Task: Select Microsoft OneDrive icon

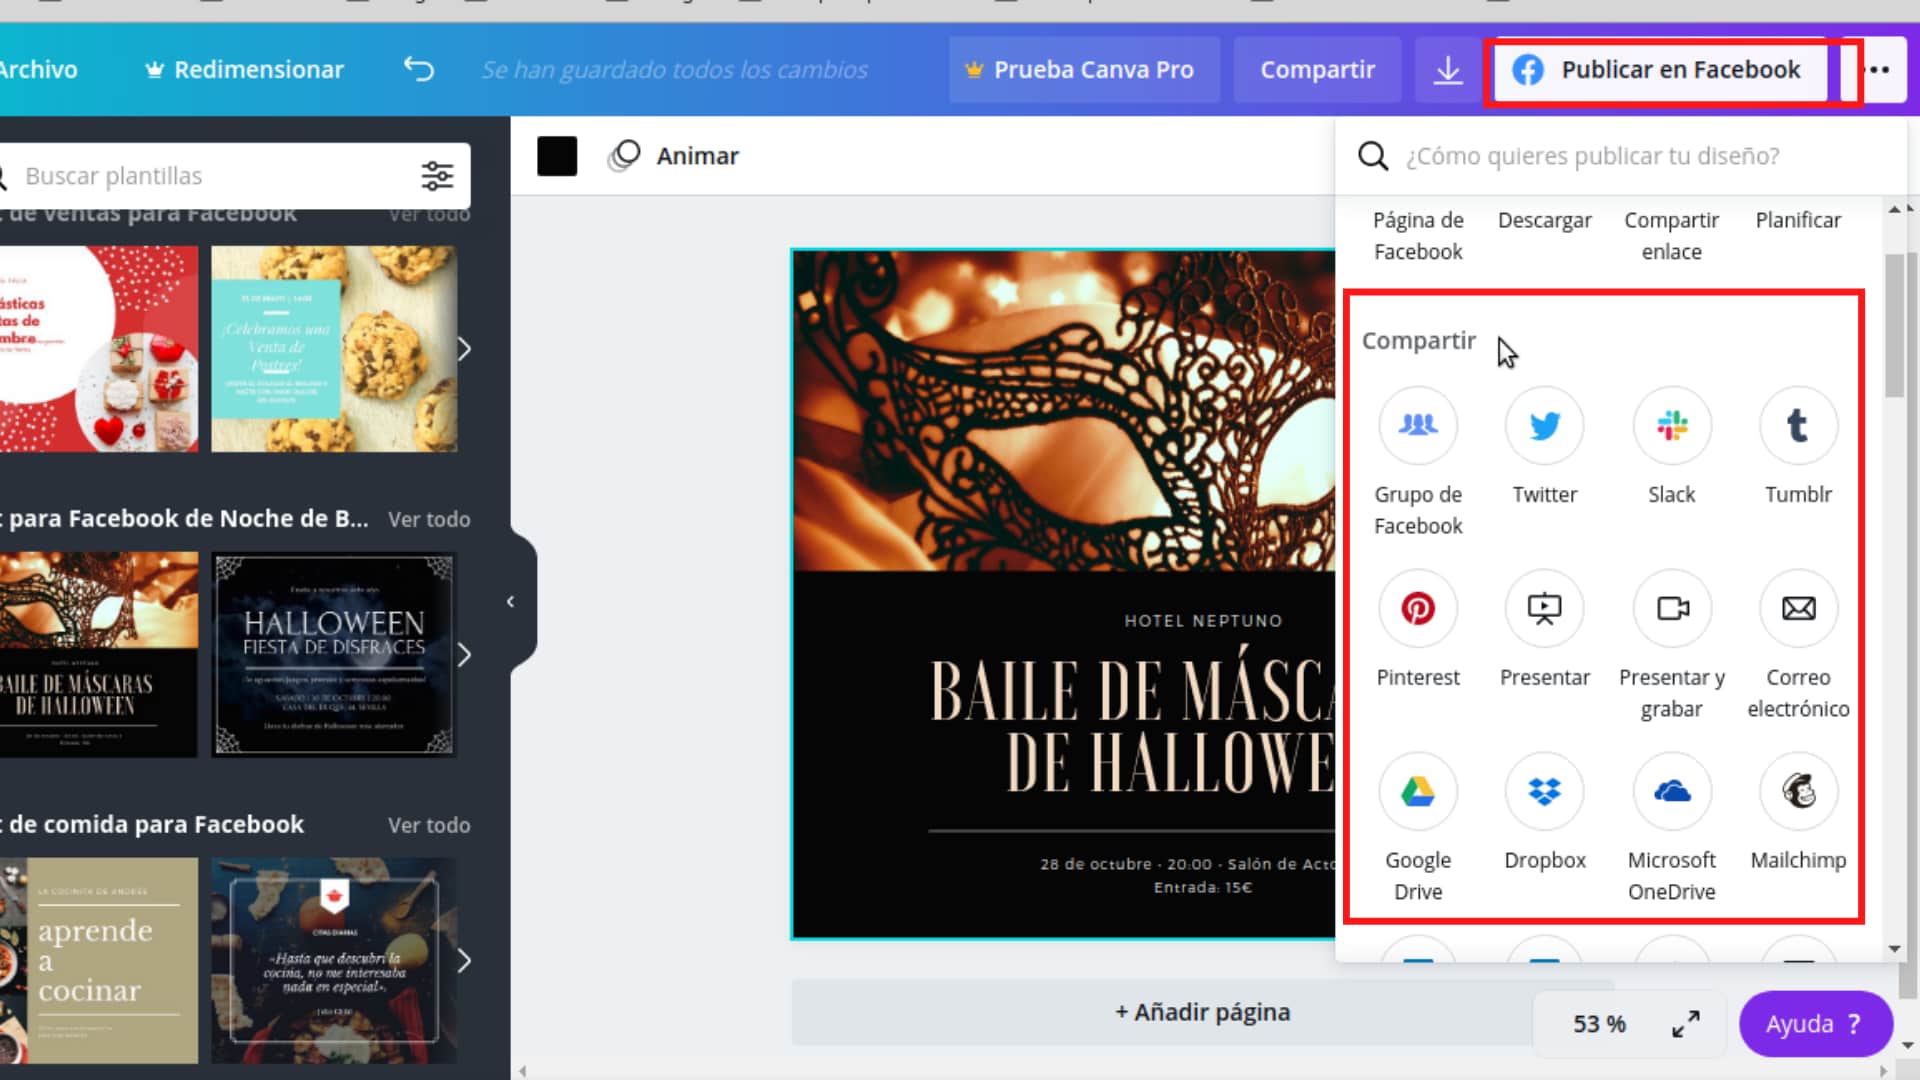Action: 1672,792
